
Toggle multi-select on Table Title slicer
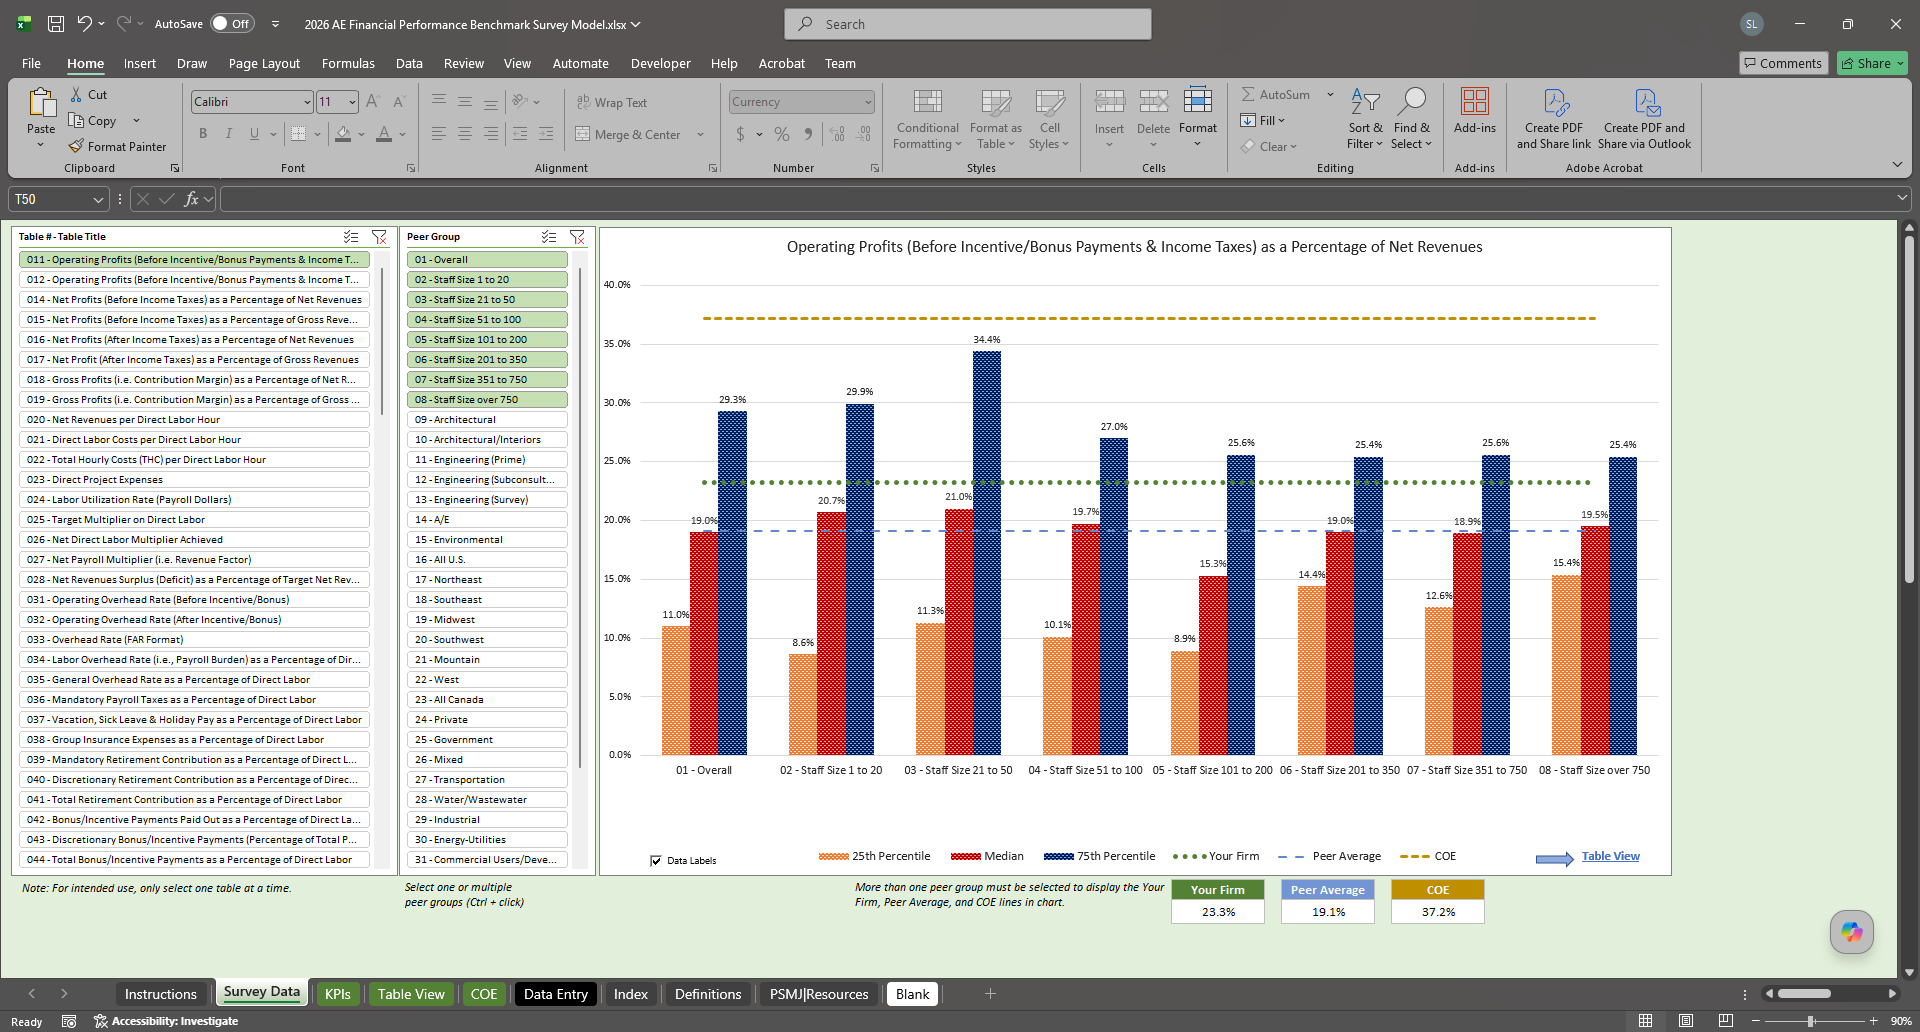point(351,237)
